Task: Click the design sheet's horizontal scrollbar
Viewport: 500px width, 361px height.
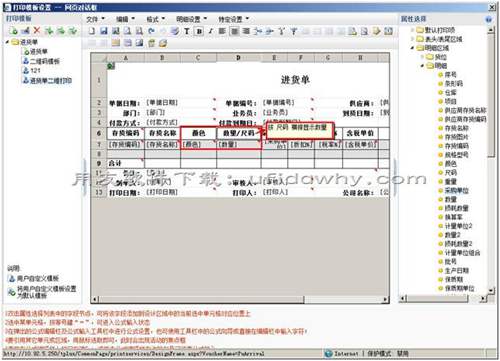Action: pos(240,299)
